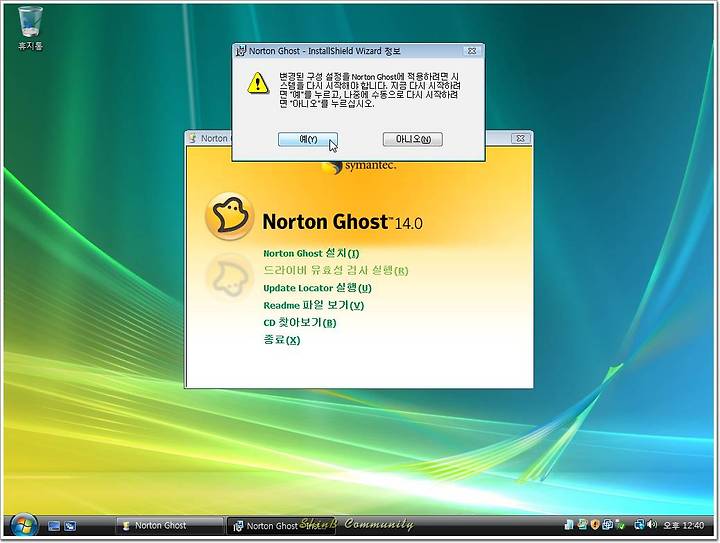Click the Norton Ghost 설치(I) link
The width and height of the screenshot is (720, 543).
(311, 253)
